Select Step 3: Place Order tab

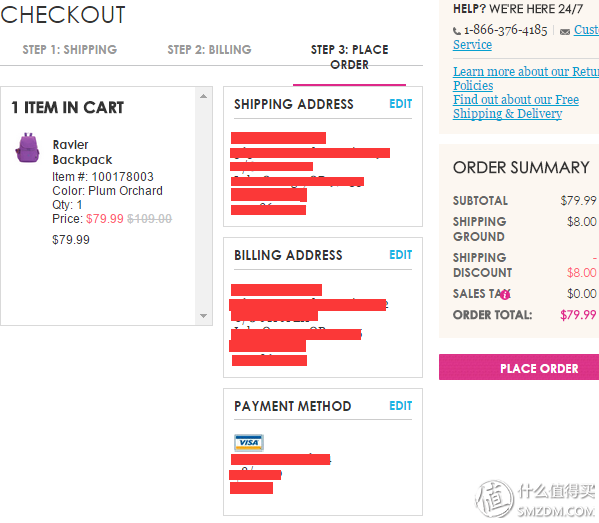(350, 57)
